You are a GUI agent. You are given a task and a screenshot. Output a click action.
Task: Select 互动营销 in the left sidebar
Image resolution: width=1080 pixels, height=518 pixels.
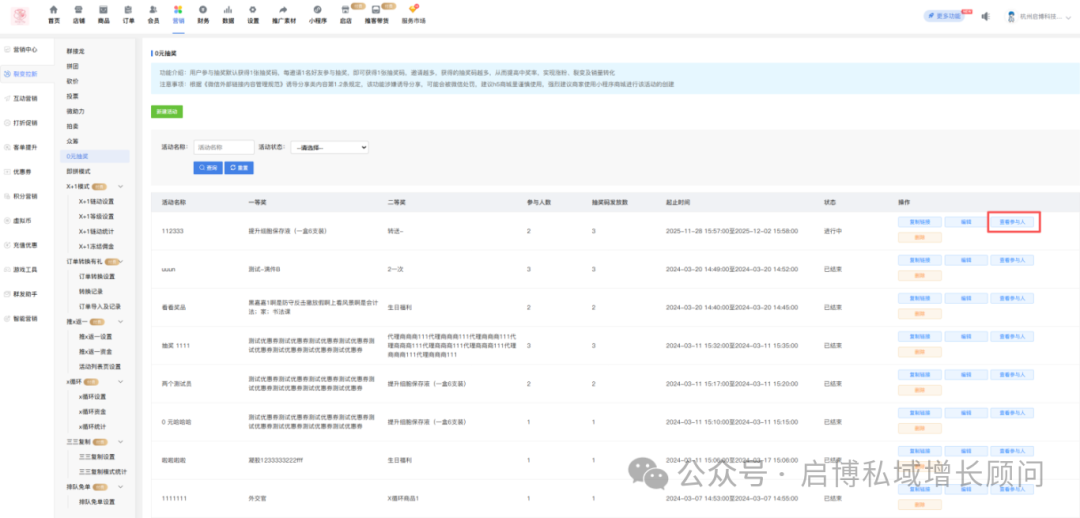26,98
